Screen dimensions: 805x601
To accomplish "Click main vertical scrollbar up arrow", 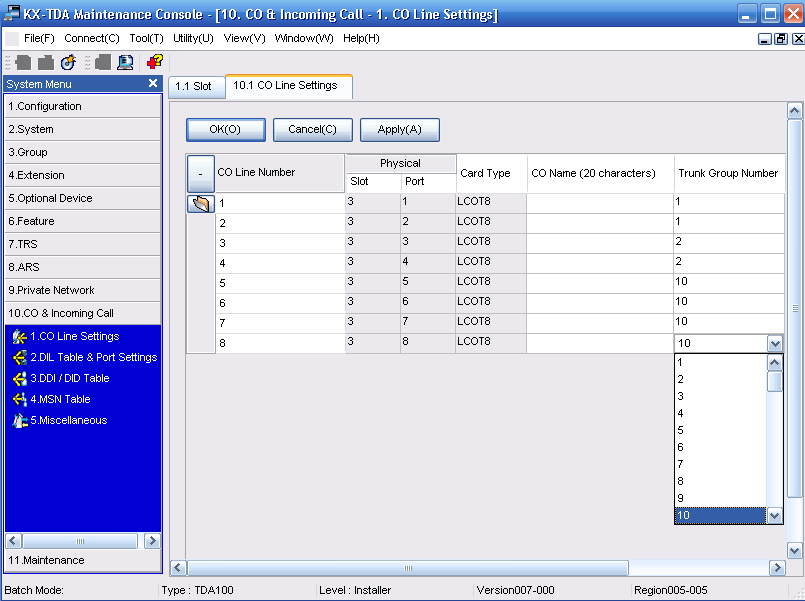I will [794, 111].
